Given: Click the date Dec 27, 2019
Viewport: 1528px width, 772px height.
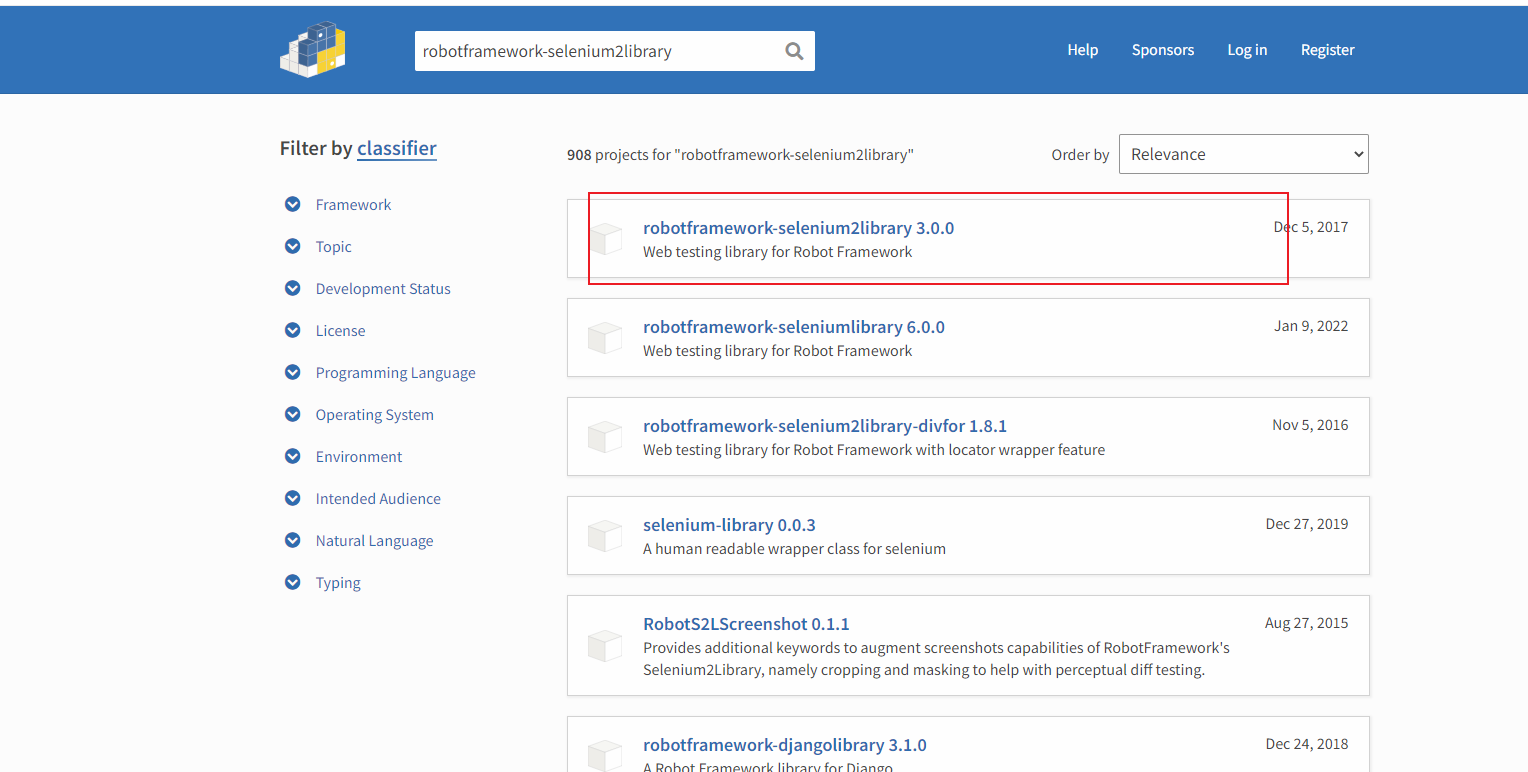Looking at the screenshot, I should click(x=1307, y=524).
